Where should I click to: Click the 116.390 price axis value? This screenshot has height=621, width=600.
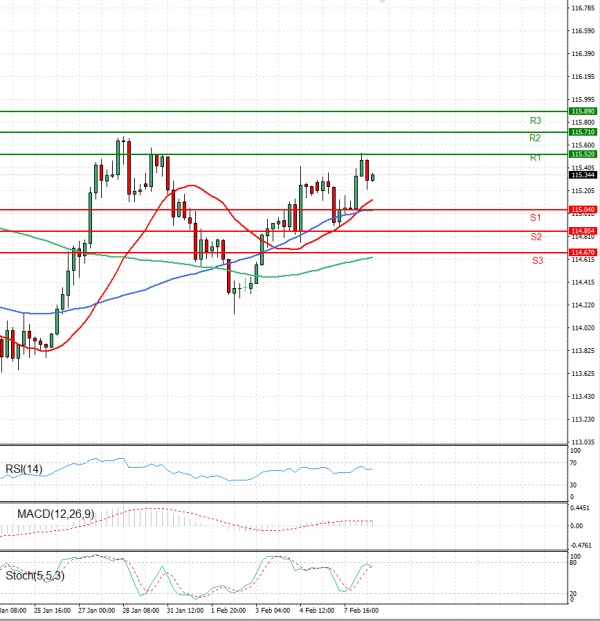[583, 53]
